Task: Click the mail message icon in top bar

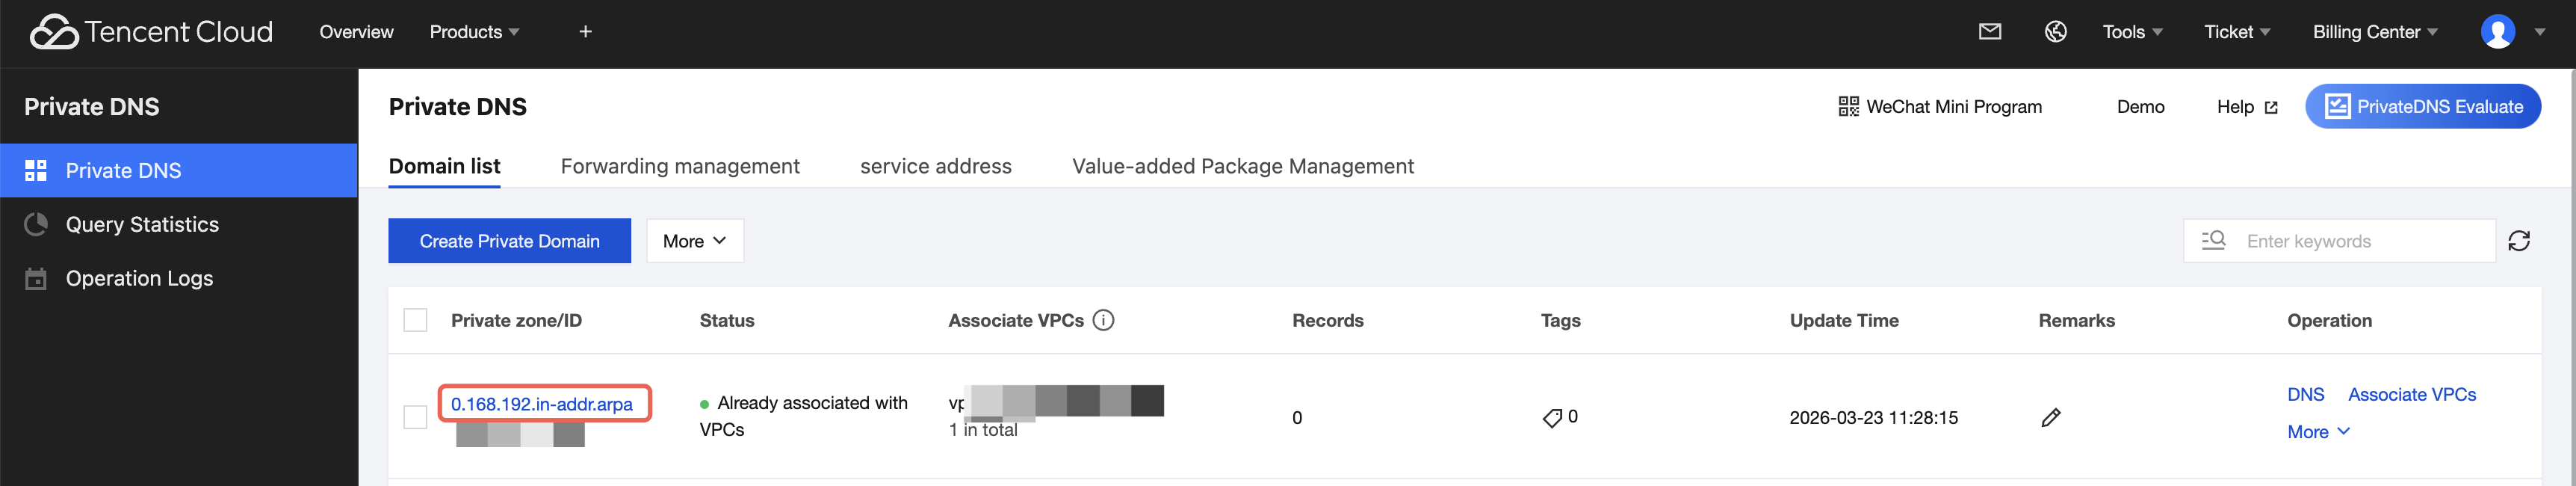Action: click(x=1990, y=32)
